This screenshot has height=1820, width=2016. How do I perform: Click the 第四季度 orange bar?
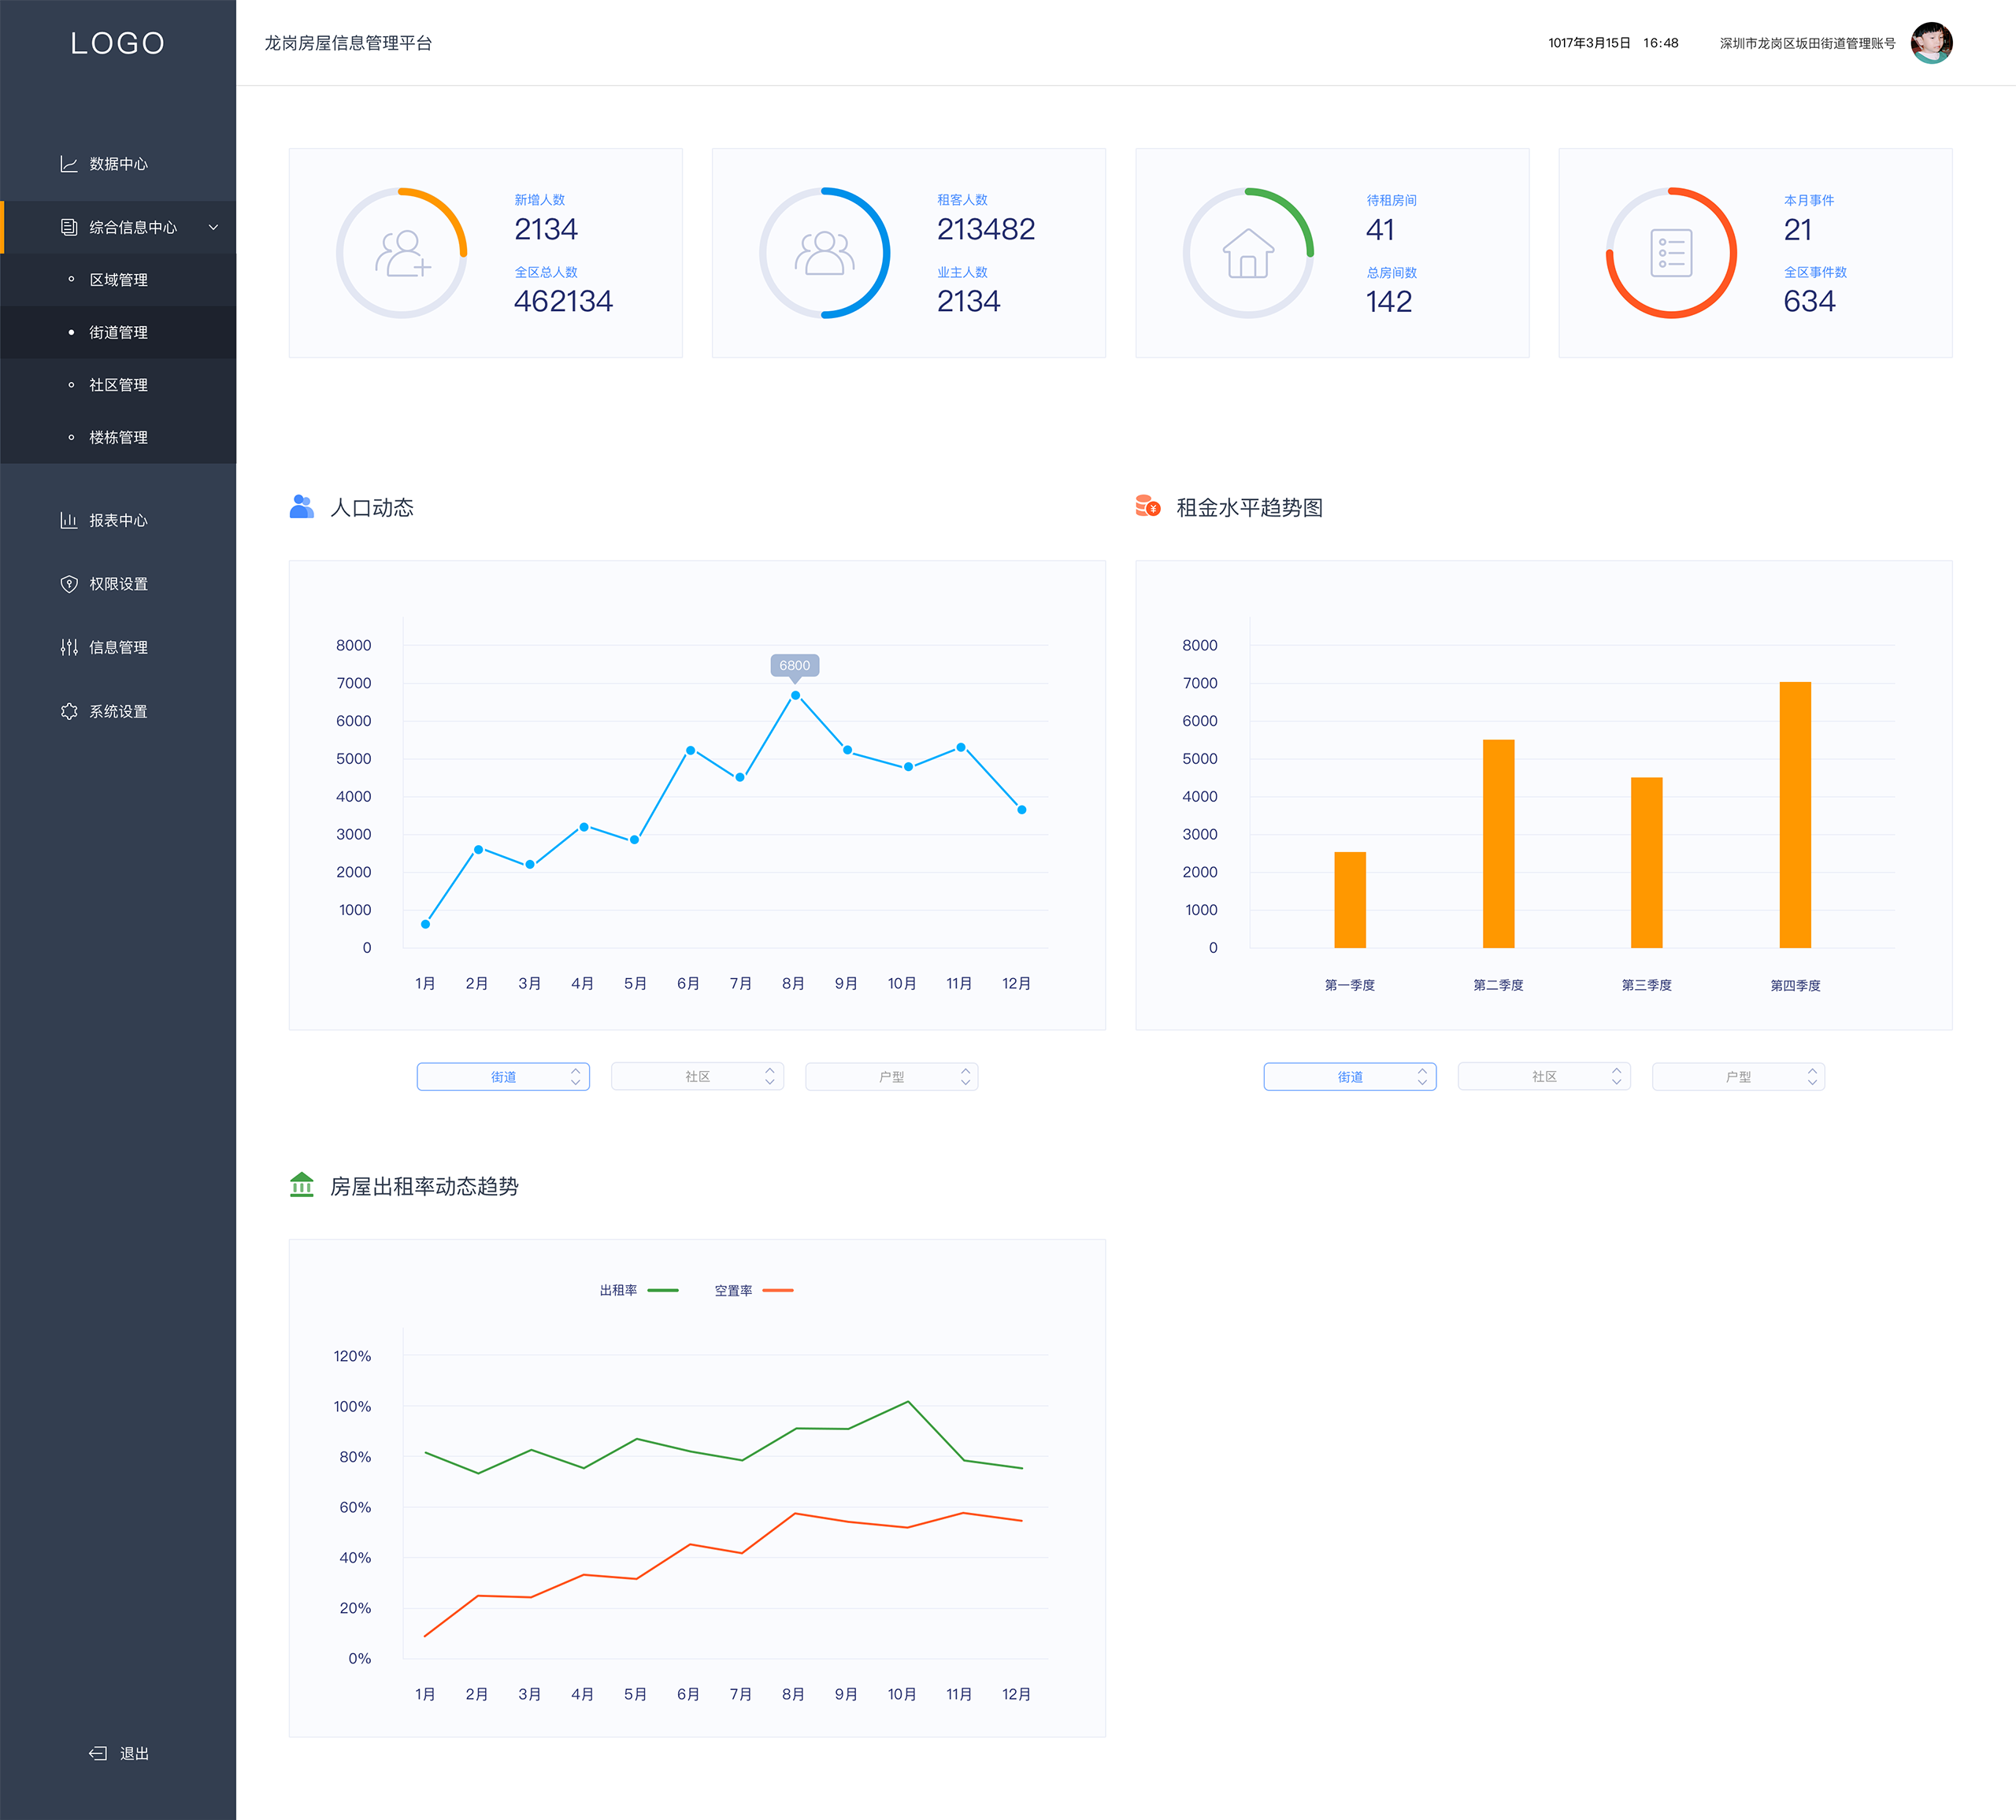click(x=1795, y=814)
